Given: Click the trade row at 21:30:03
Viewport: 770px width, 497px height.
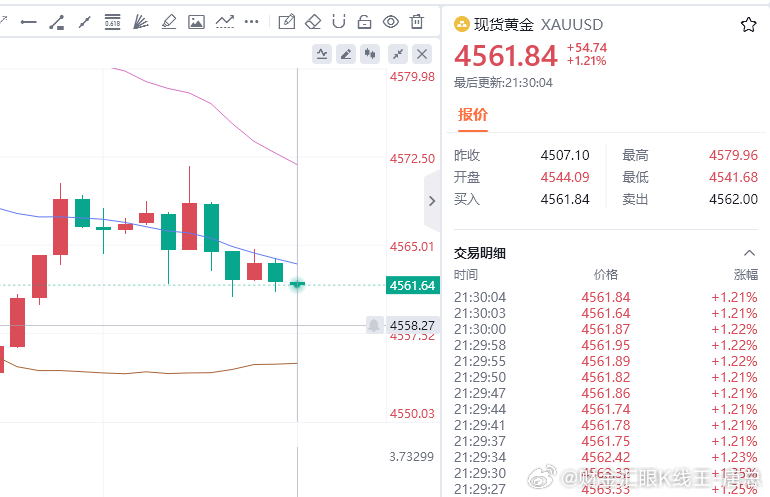Looking at the screenshot, I should click(605, 313).
